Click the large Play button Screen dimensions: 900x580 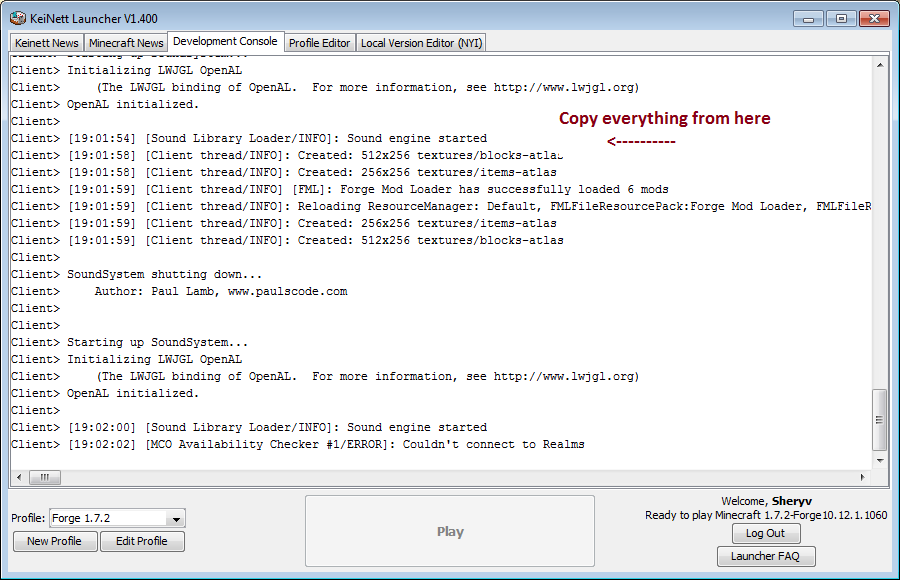click(450, 531)
